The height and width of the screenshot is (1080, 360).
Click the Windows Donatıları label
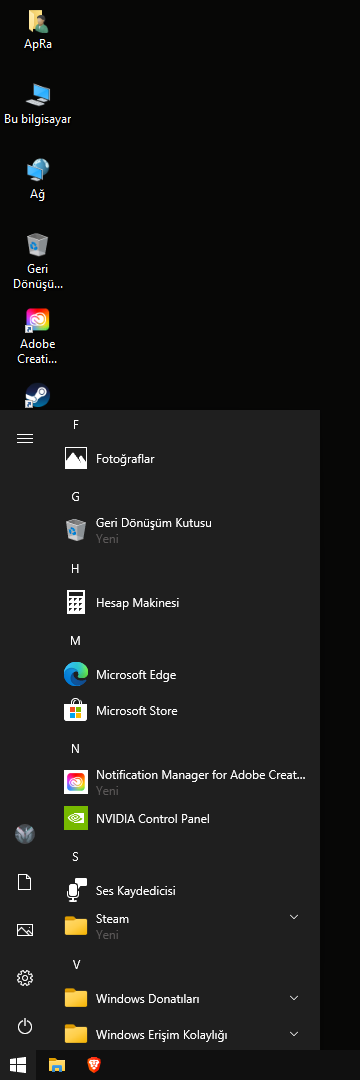[x=148, y=999]
